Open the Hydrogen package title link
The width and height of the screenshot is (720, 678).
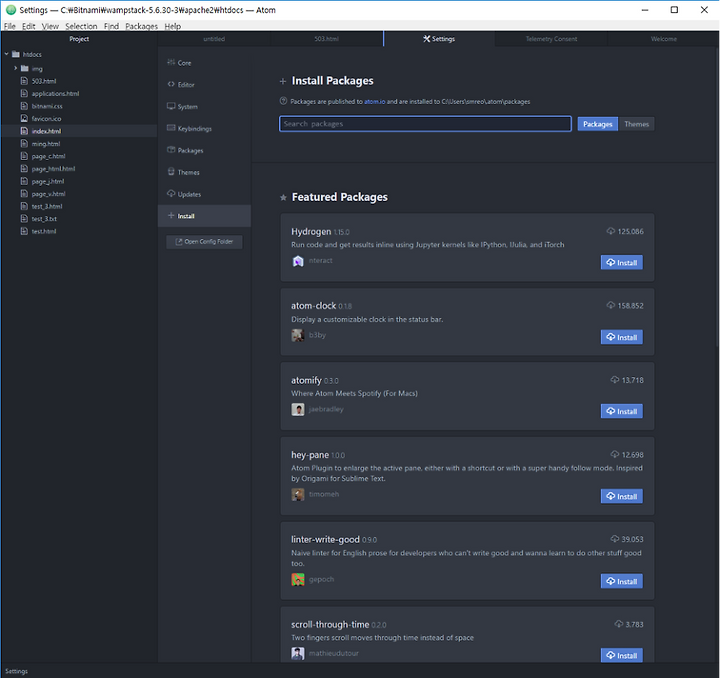311,231
